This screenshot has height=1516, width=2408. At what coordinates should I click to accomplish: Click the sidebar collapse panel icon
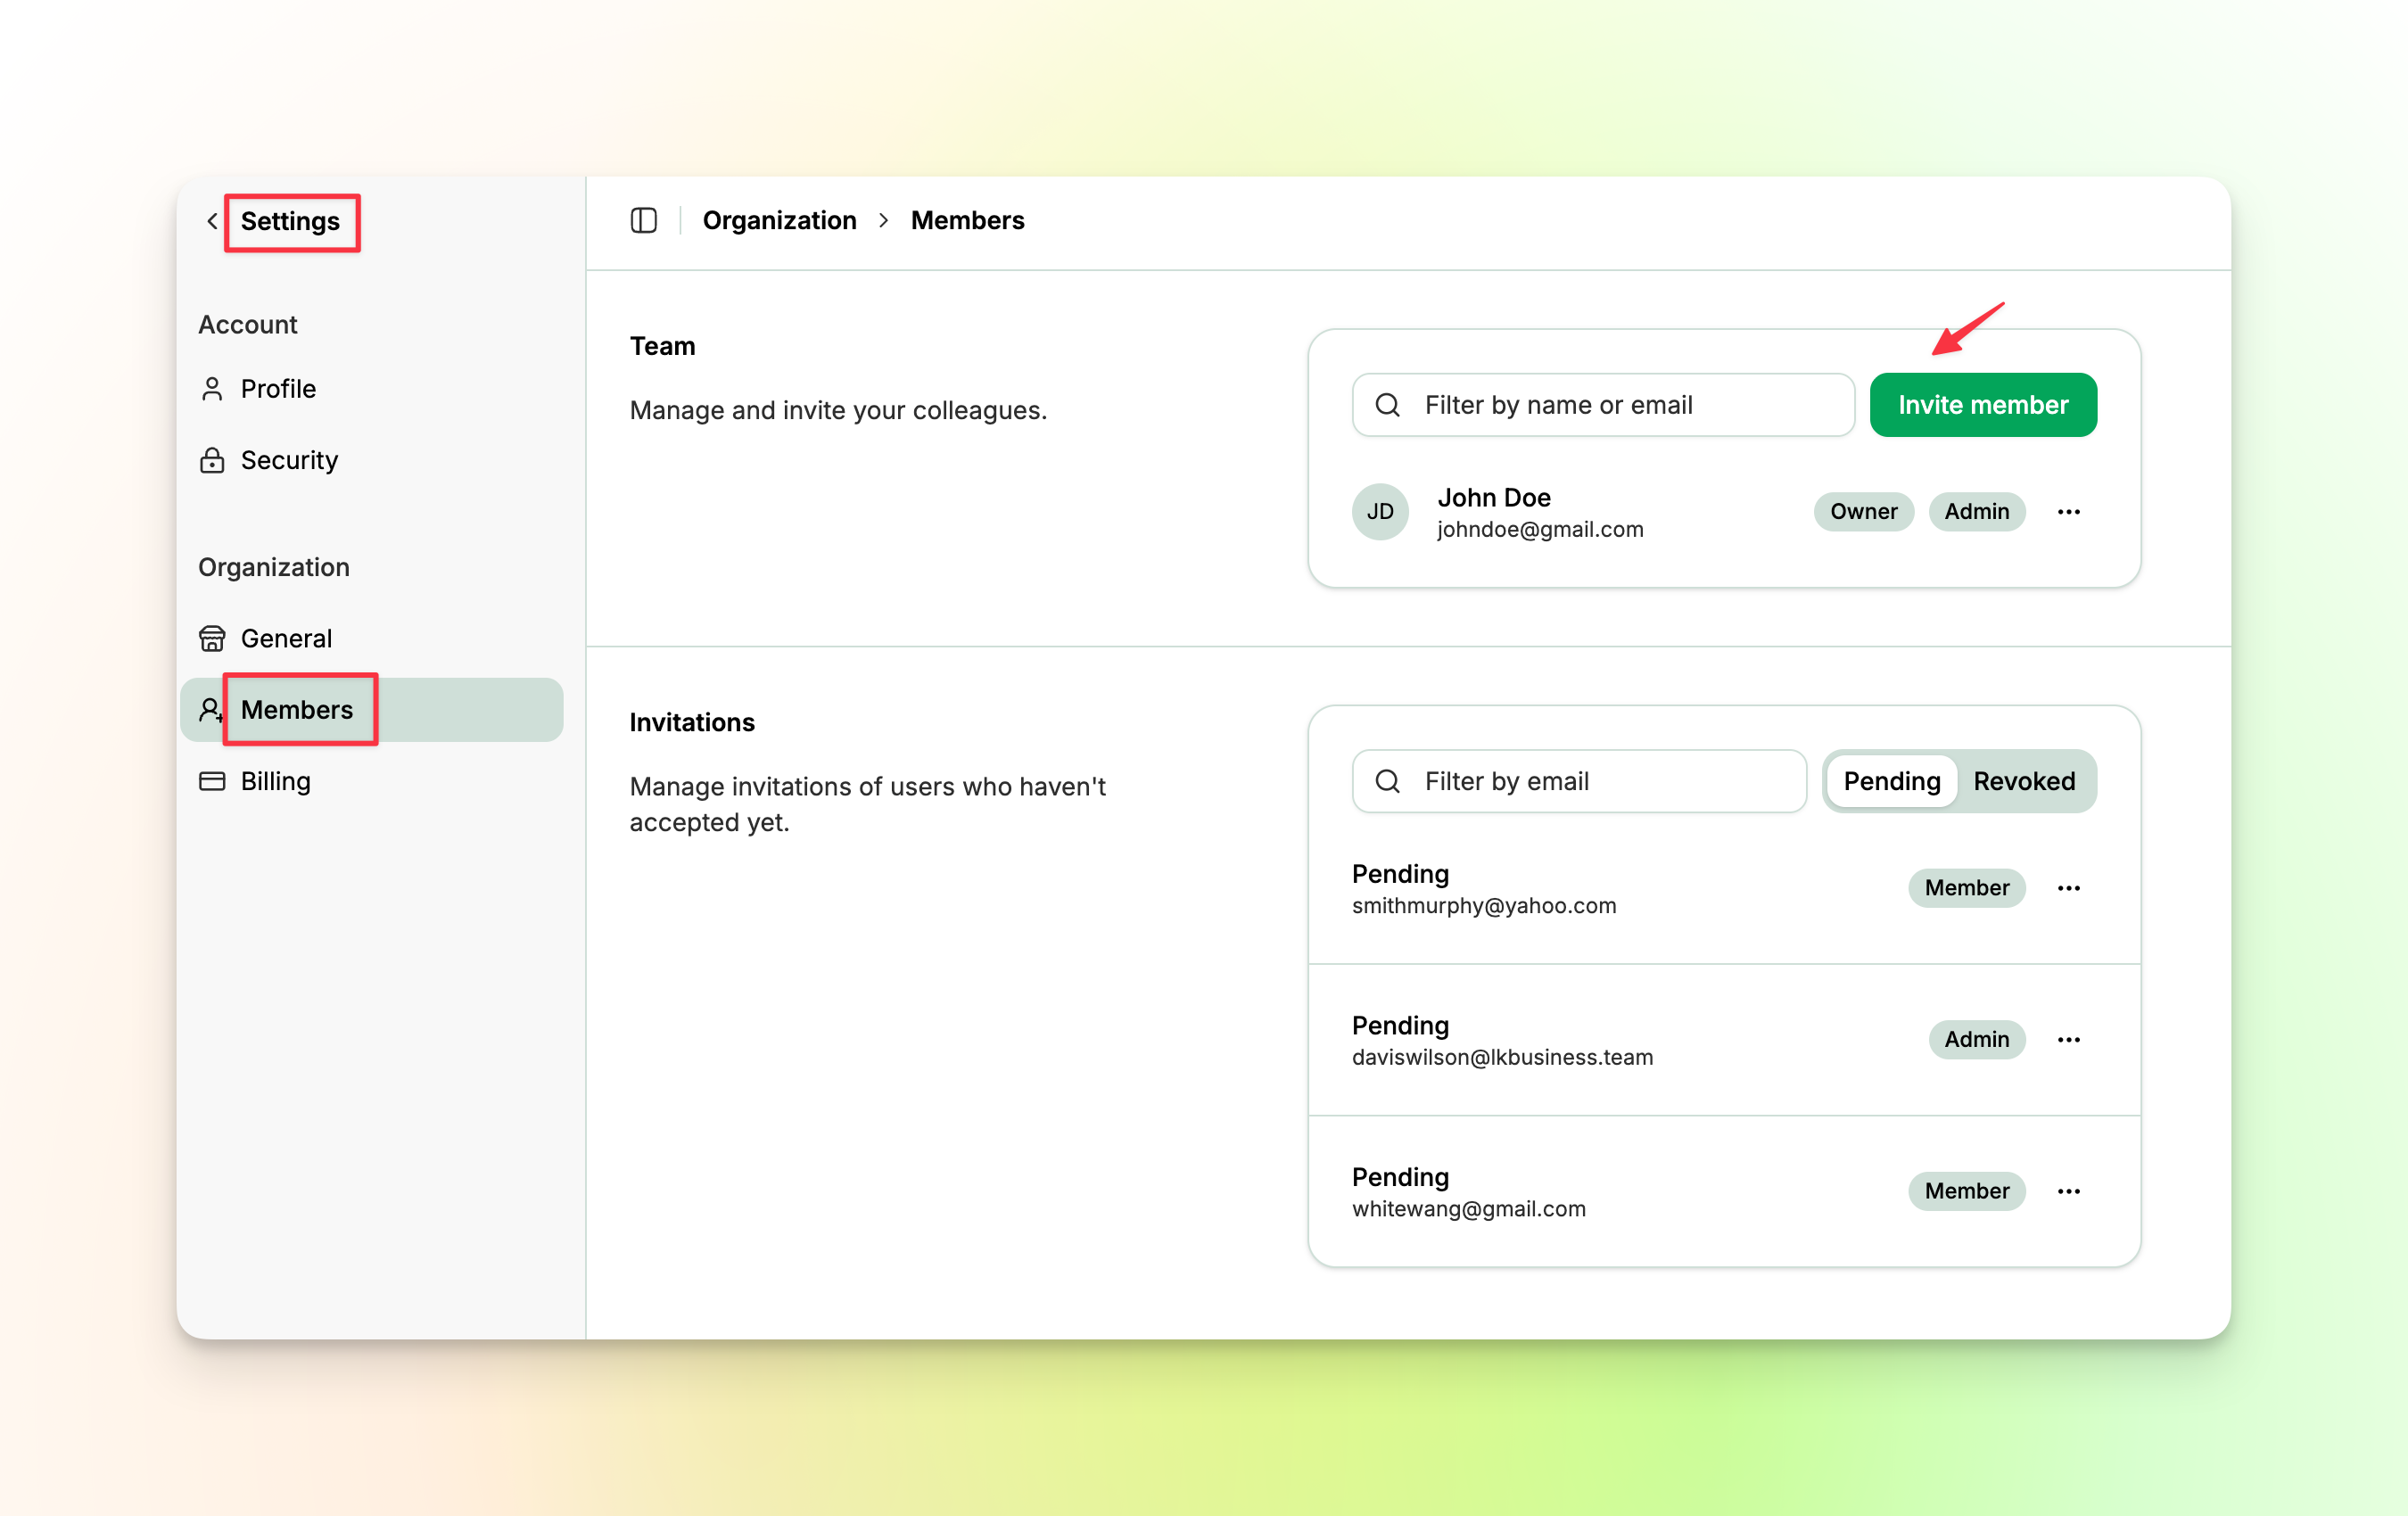643,220
